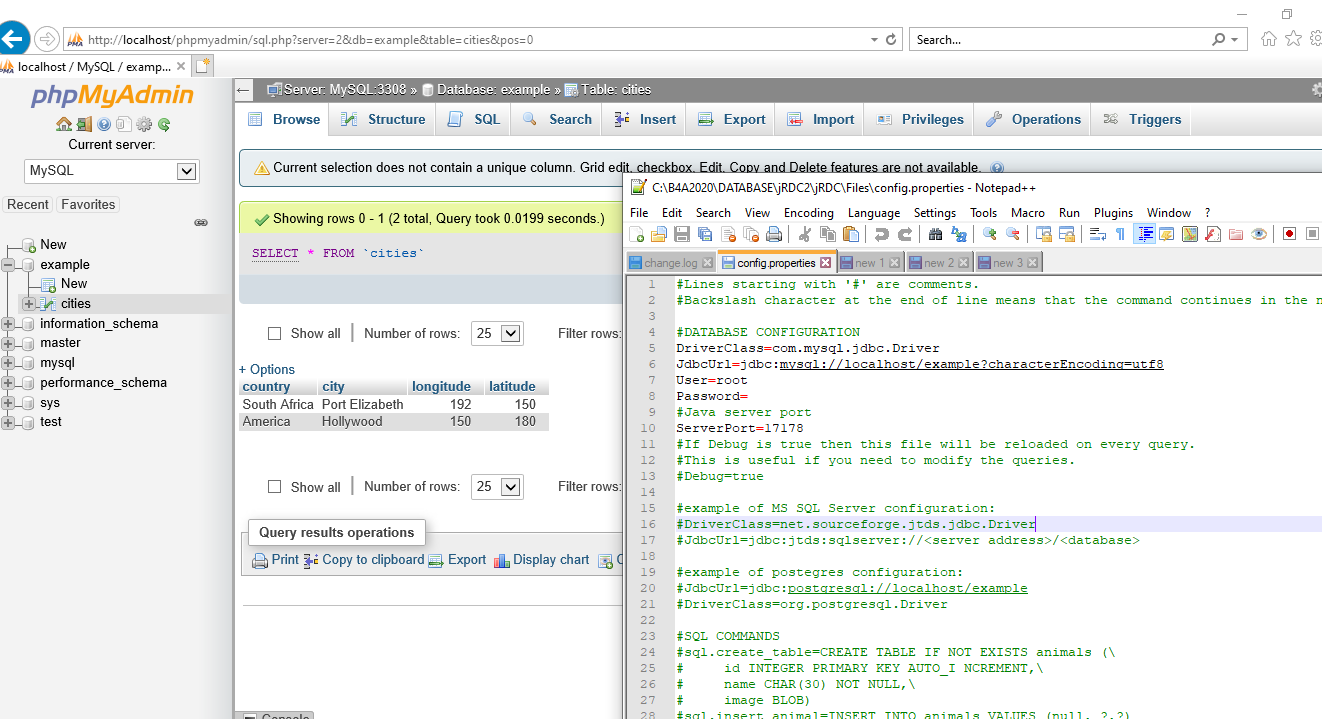
Task: Toggle Show All Characters pilcrow icon
Action: pos(1120,234)
